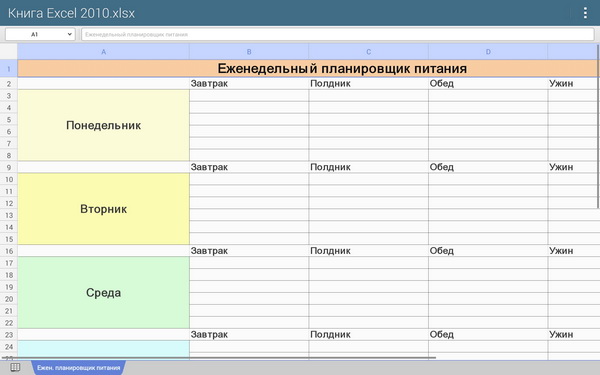Click the formula bar input field
This screenshot has height=375, width=600.
pyautogui.click(x=338, y=34)
